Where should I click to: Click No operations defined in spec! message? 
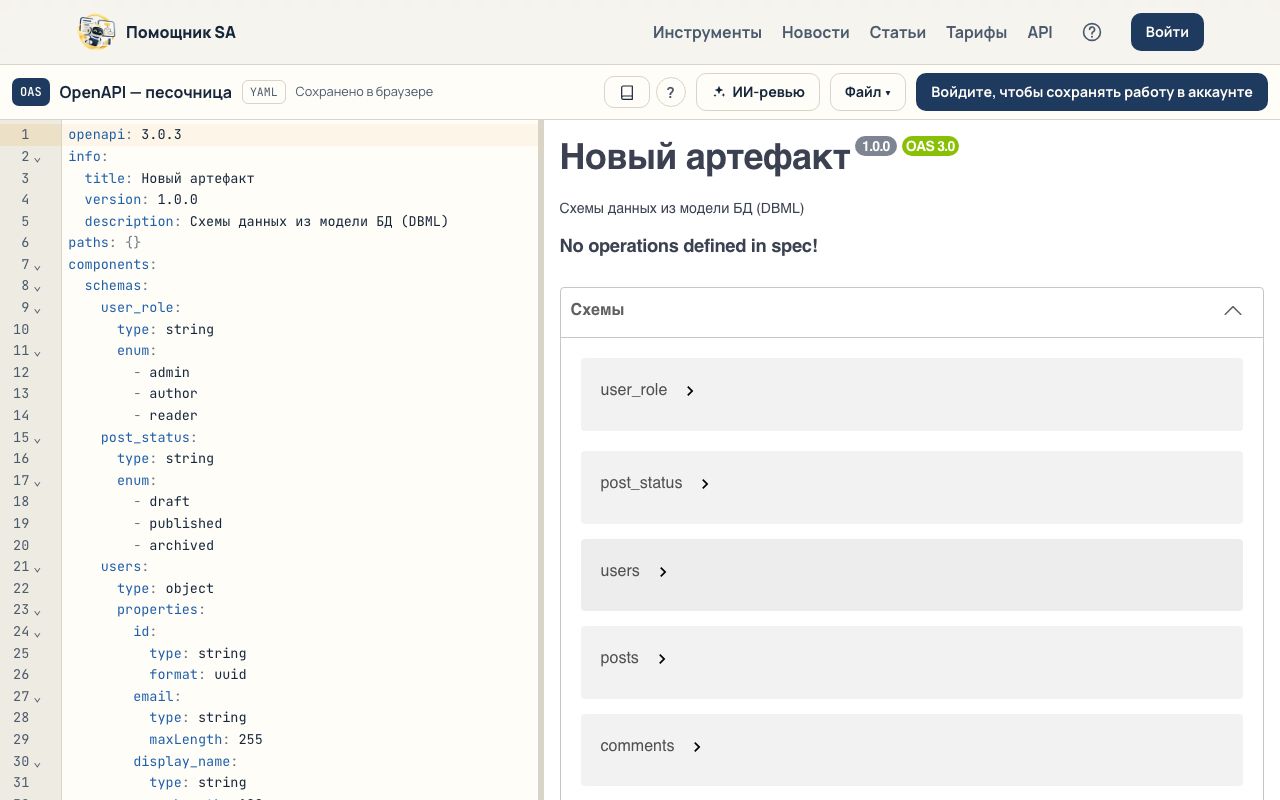[x=689, y=246]
